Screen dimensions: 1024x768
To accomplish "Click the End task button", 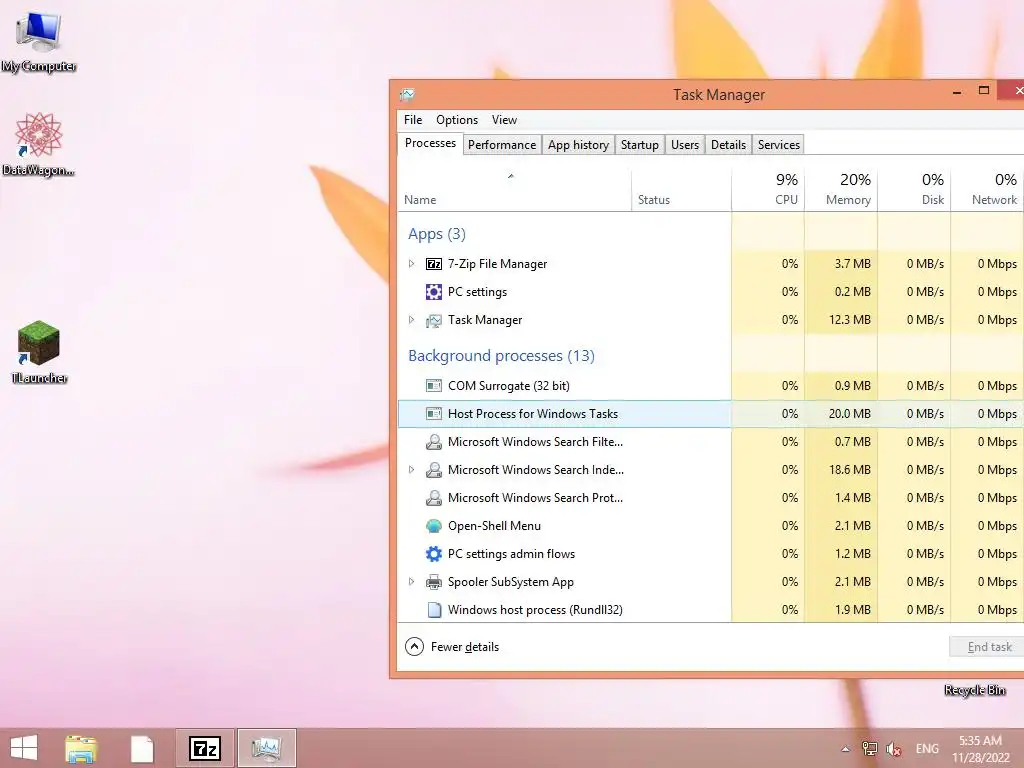I will point(989,647).
